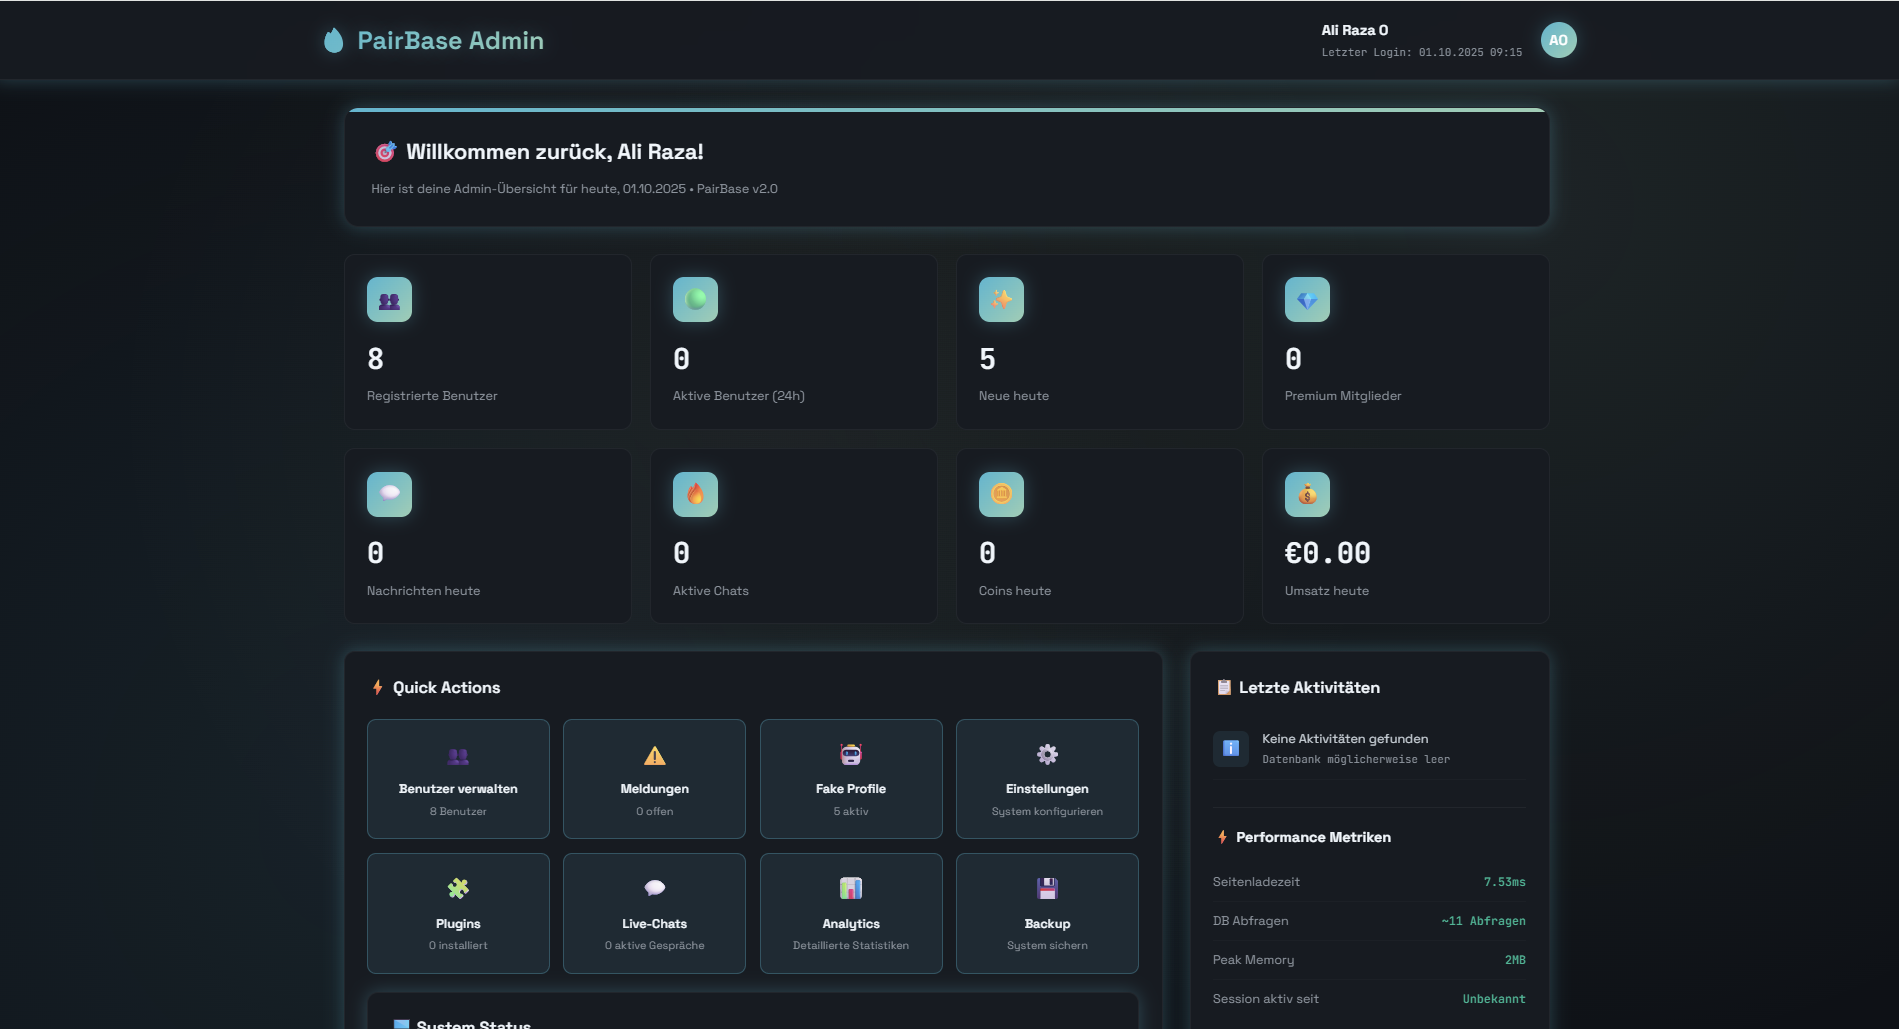Click the Coins heute coin icon
This screenshot has width=1899, height=1029.
pos(1001,494)
